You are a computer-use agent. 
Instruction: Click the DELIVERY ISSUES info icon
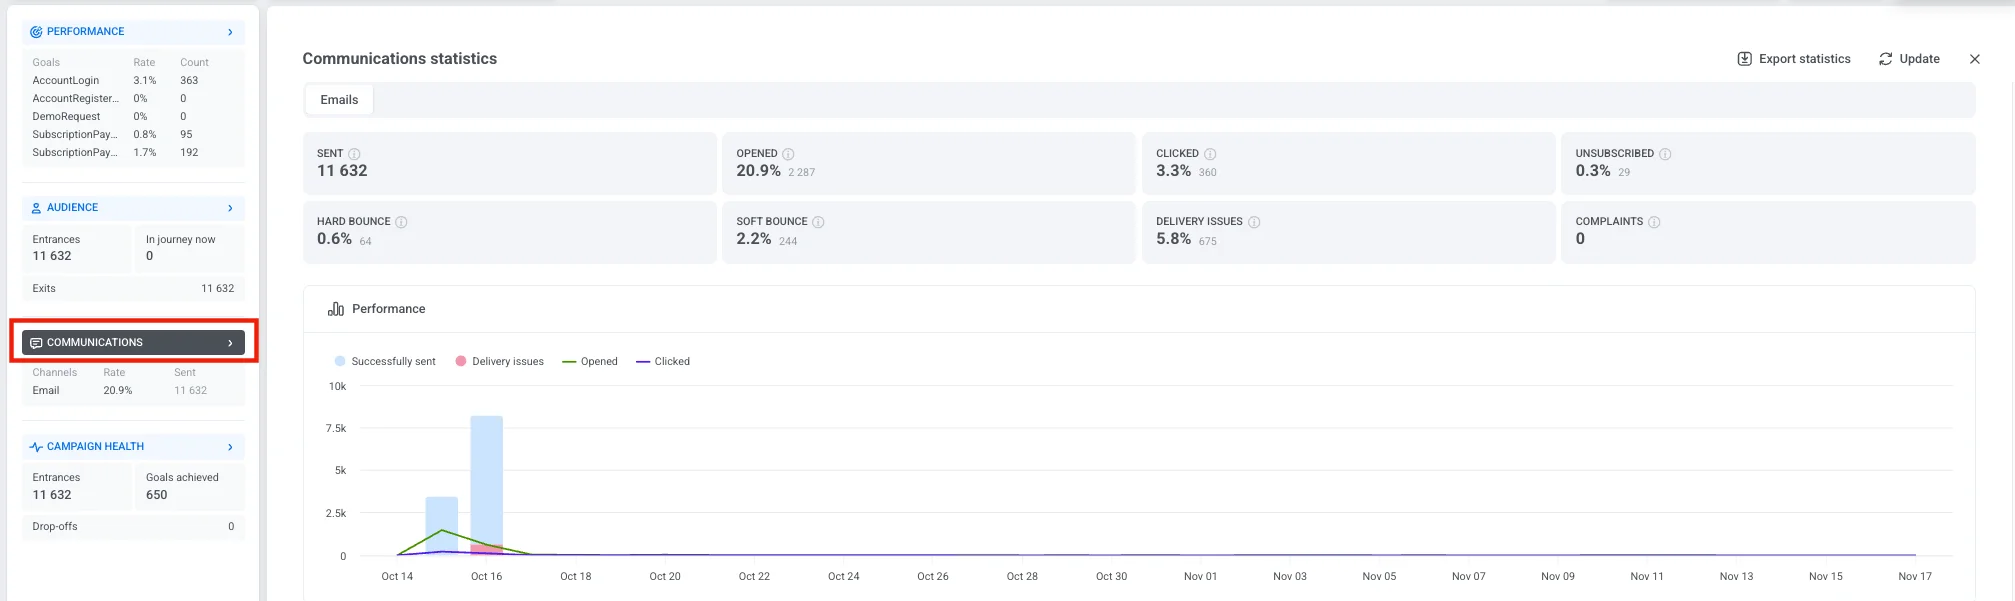[1254, 222]
